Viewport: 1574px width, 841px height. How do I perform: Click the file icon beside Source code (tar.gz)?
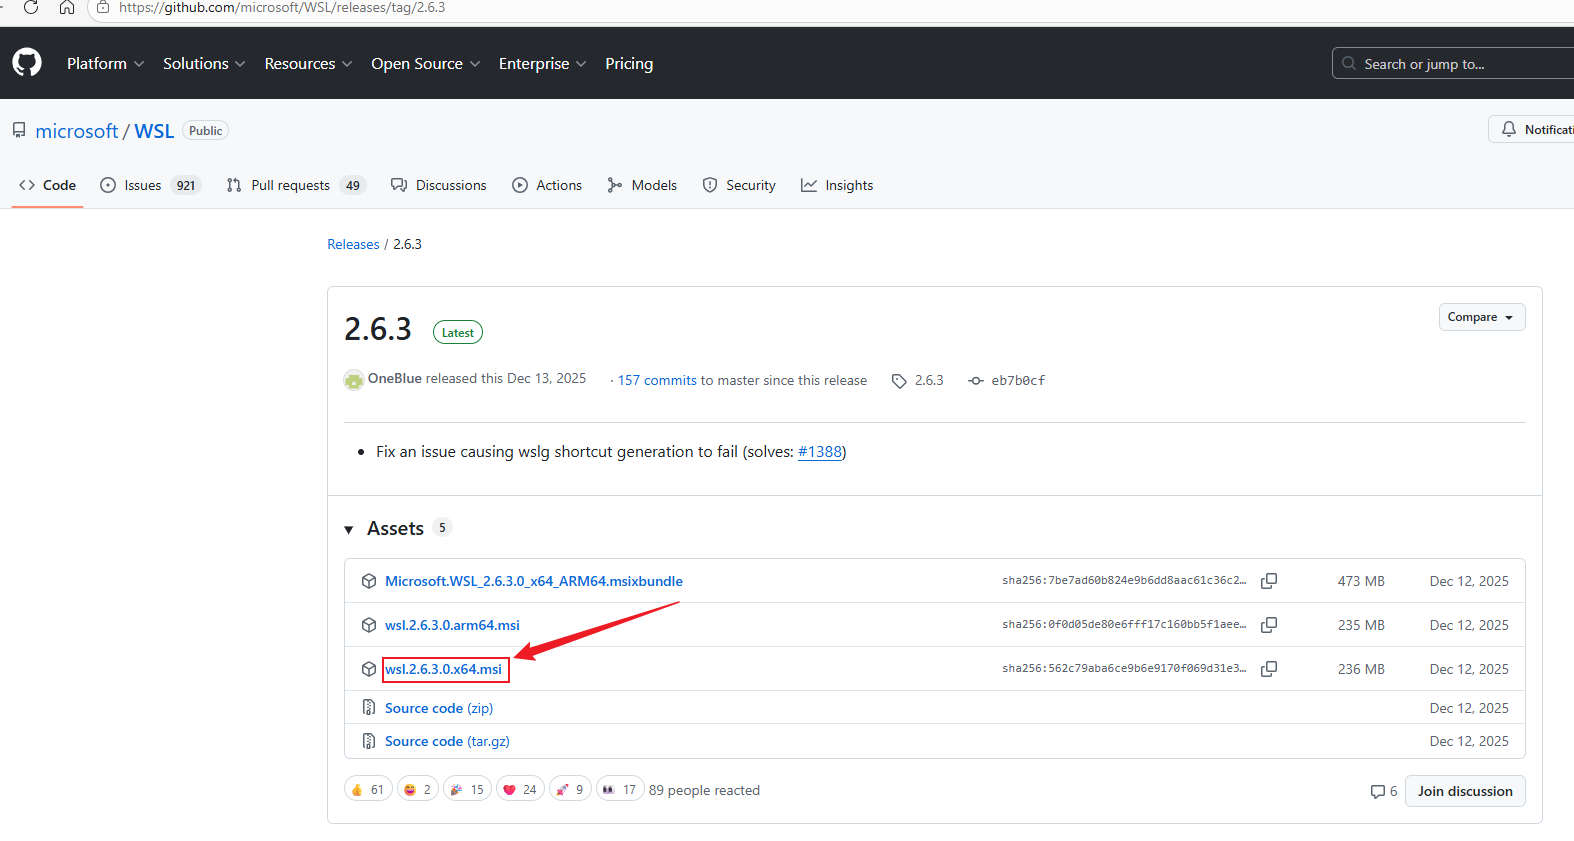(369, 741)
